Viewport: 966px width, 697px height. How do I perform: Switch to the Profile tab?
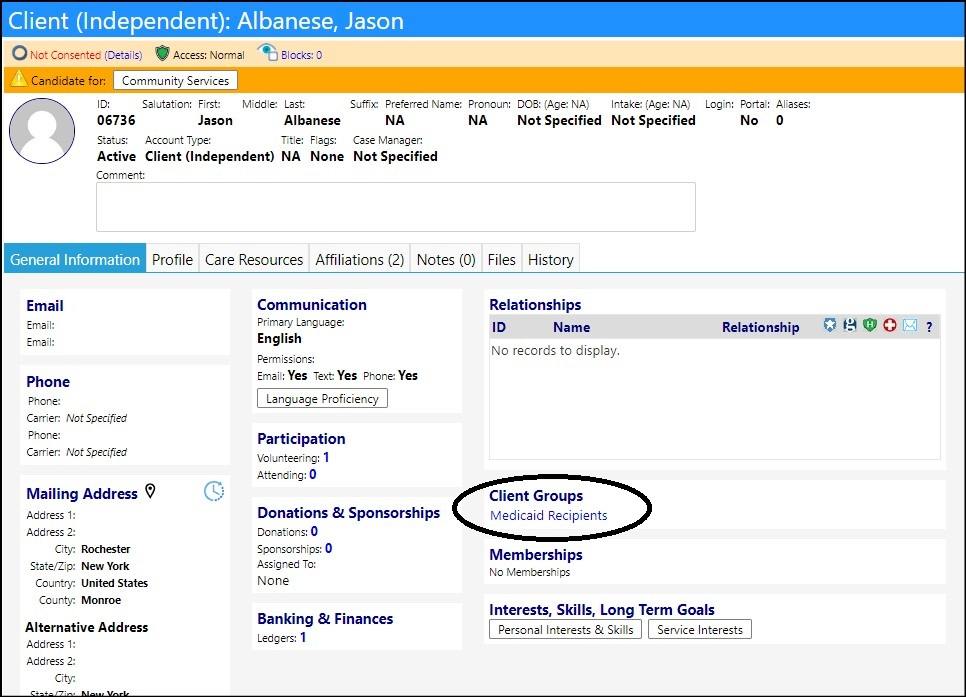(172, 259)
